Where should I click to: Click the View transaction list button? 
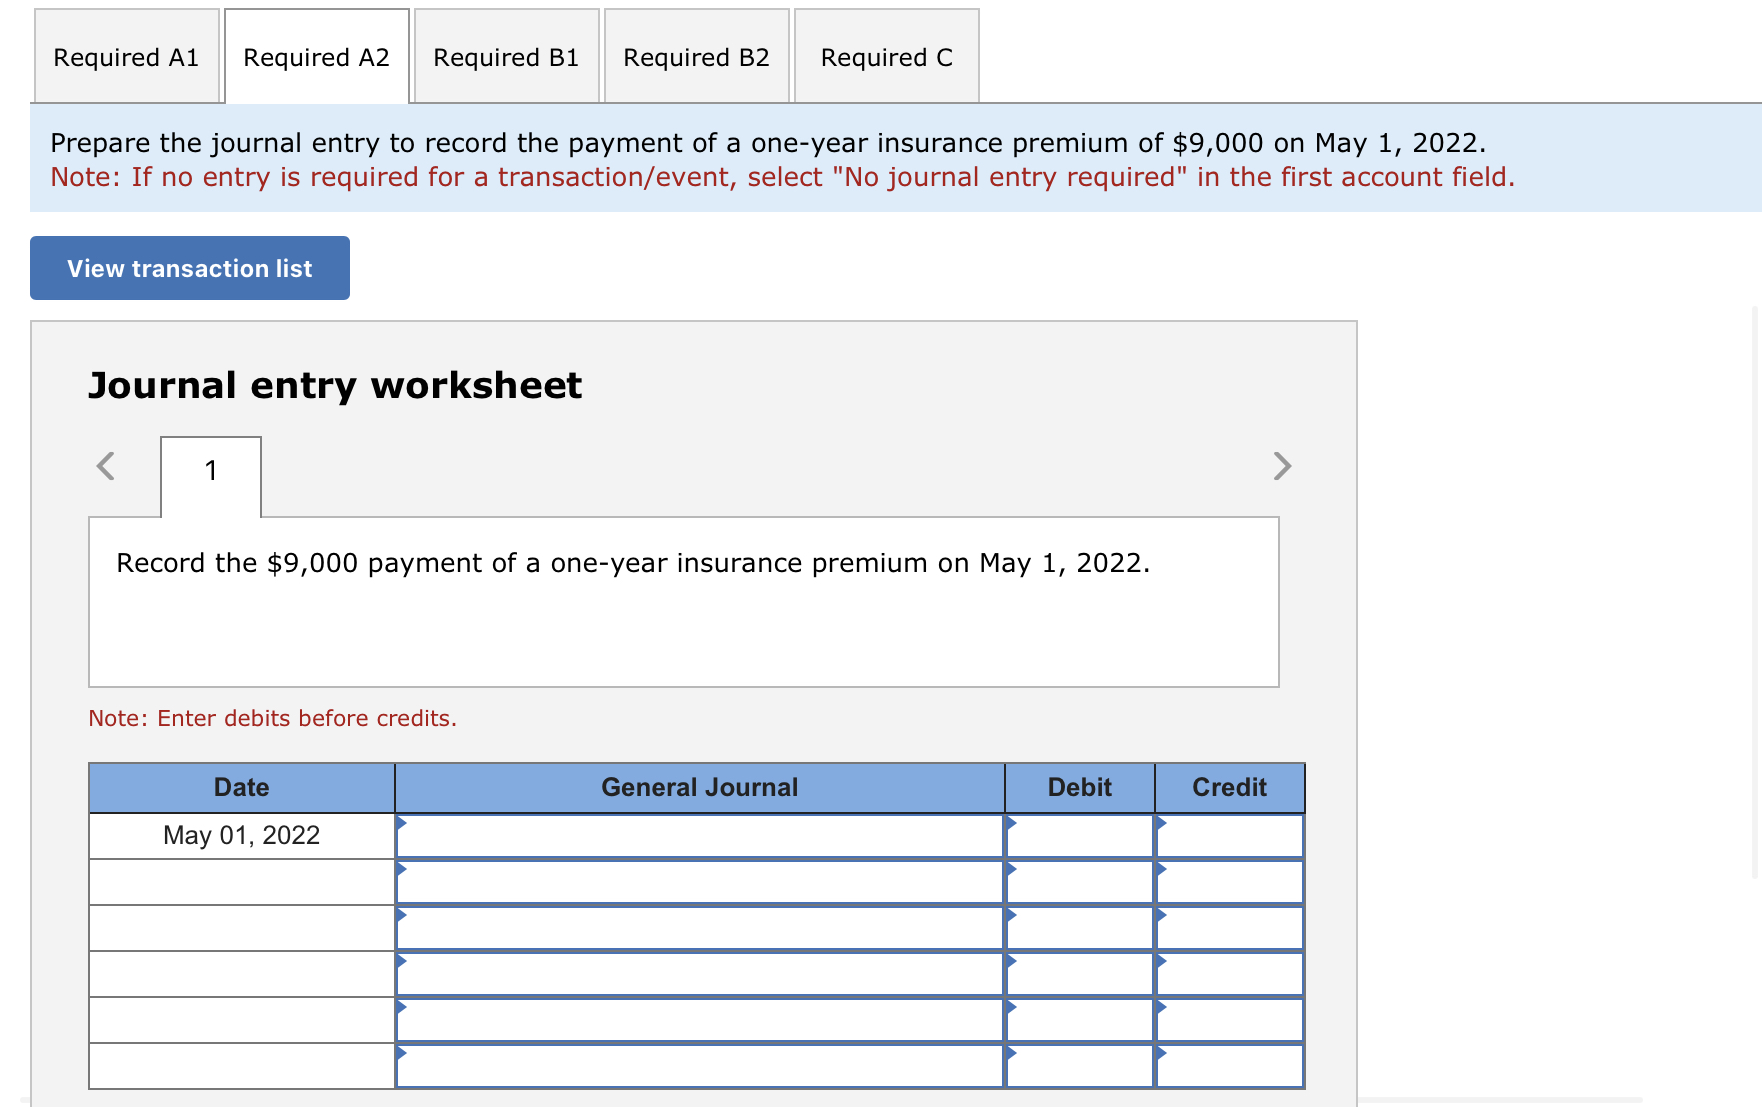click(189, 267)
